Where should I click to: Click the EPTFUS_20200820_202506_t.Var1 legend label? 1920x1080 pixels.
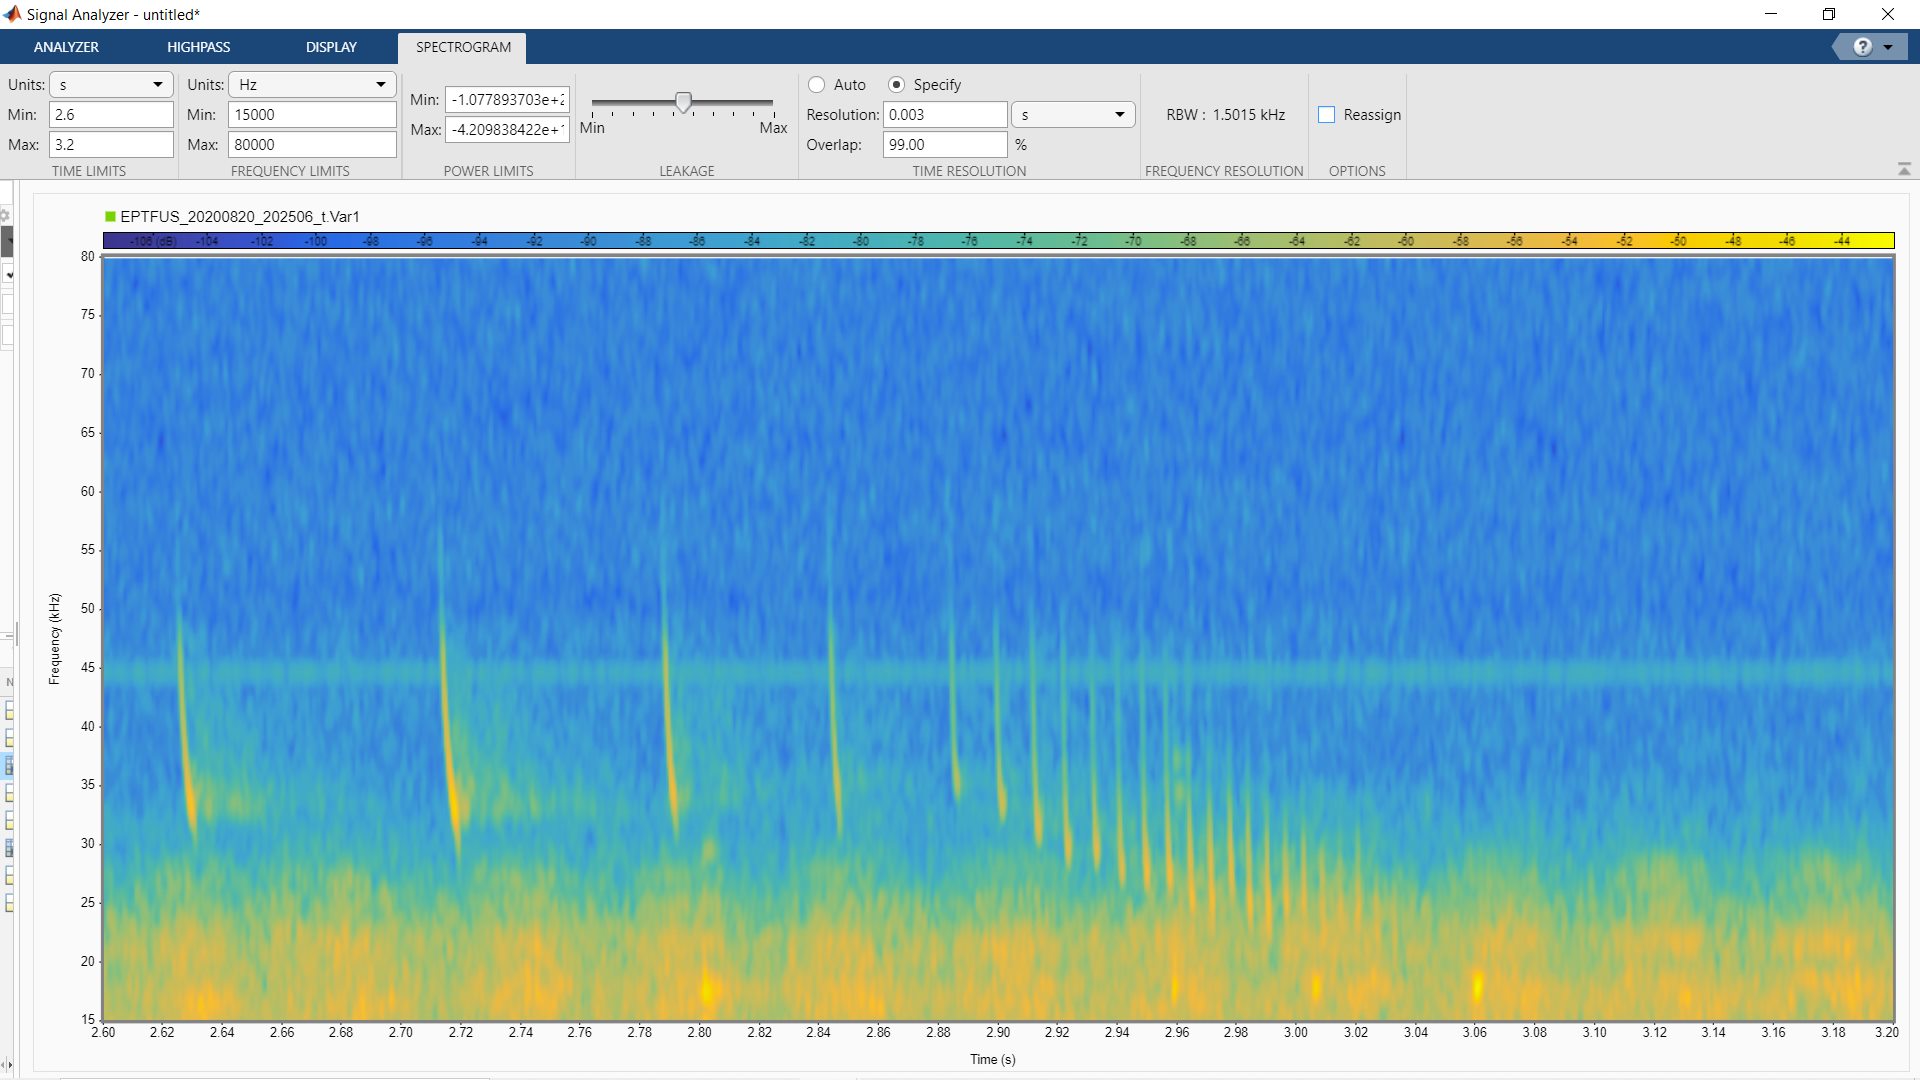240,216
